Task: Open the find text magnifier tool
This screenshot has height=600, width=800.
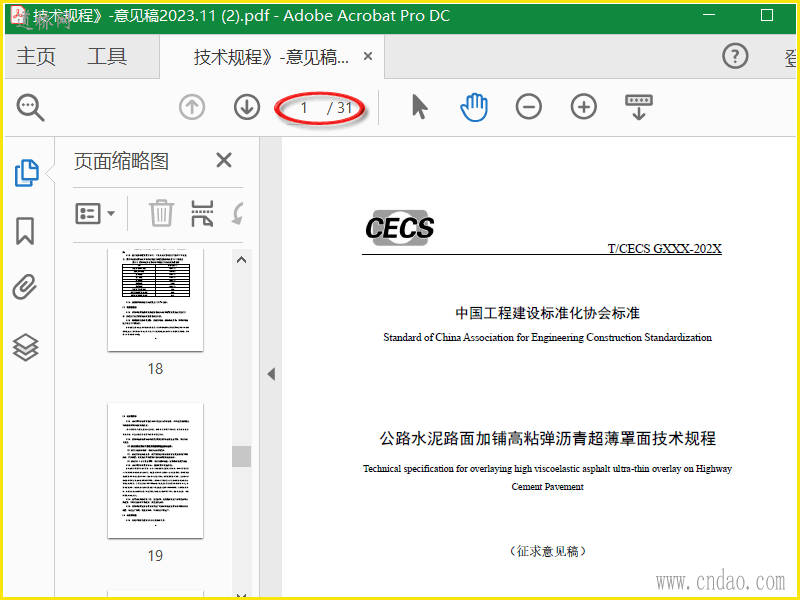Action: 30,108
